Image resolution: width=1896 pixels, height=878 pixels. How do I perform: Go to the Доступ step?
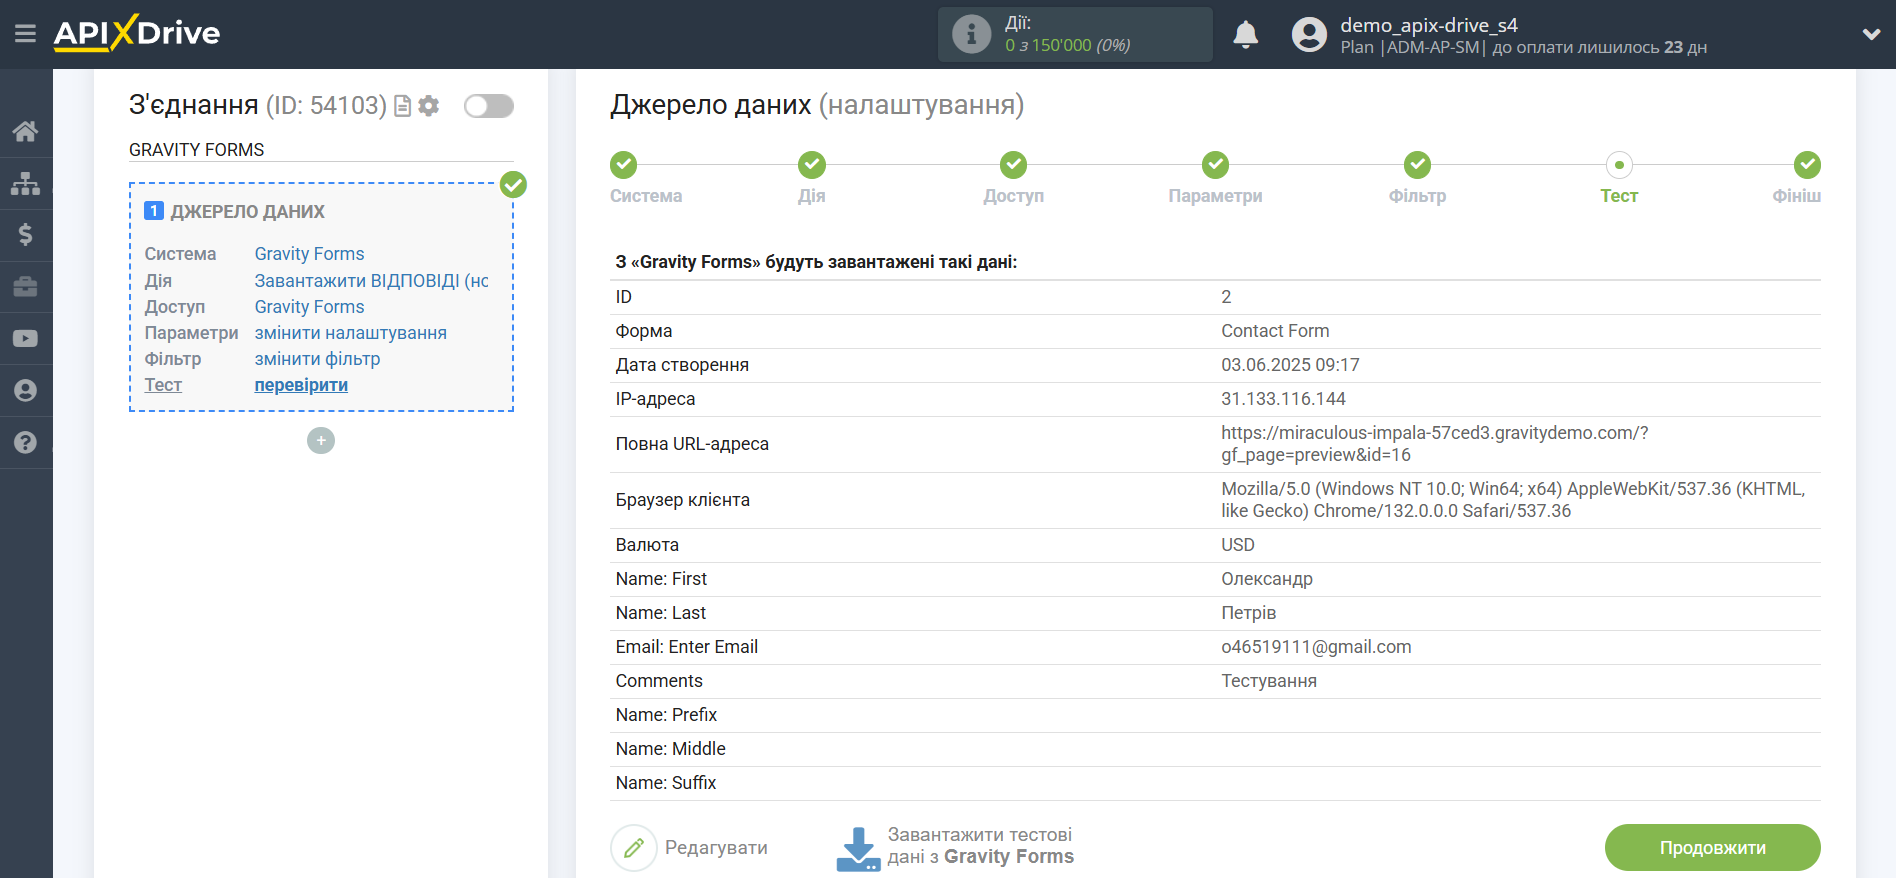click(x=1014, y=165)
